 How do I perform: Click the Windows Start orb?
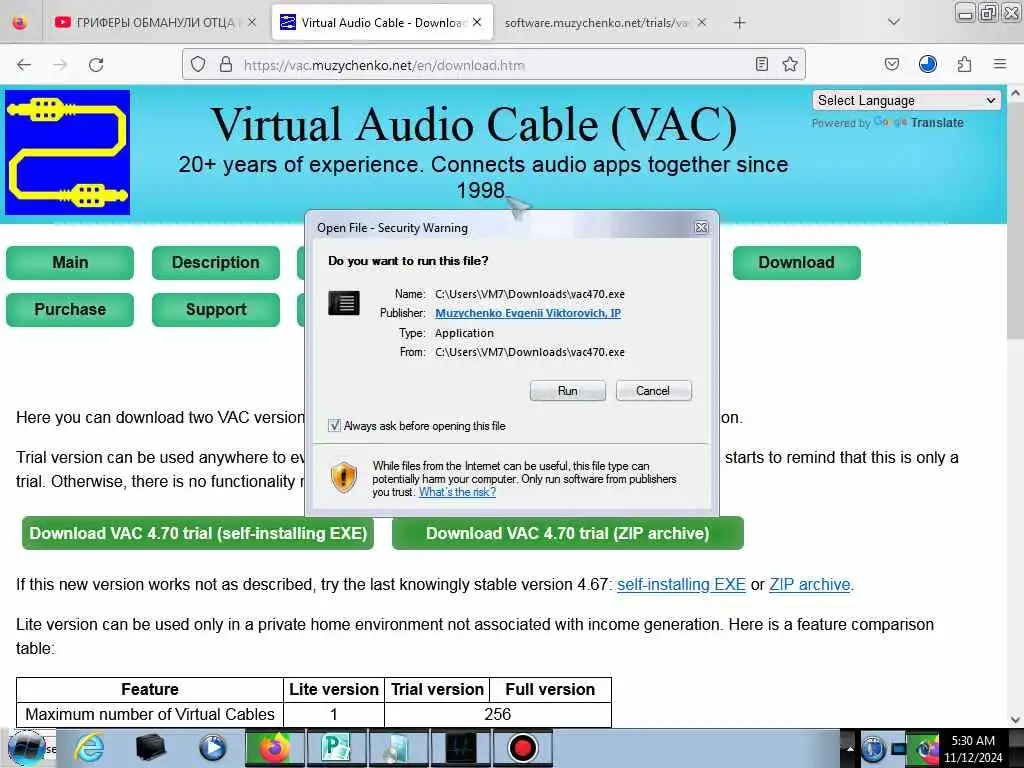tap(27, 748)
